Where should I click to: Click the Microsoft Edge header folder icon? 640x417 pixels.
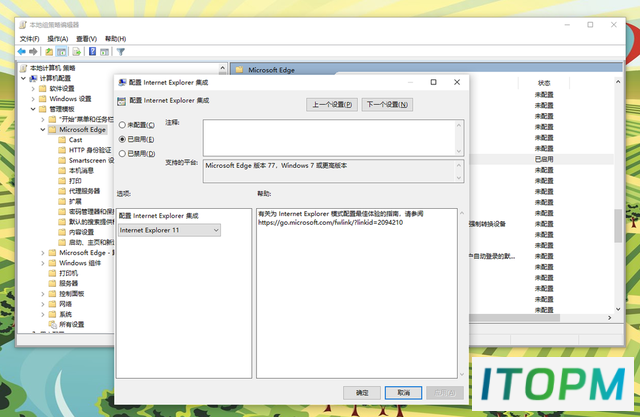pyautogui.click(x=240, y=70)
